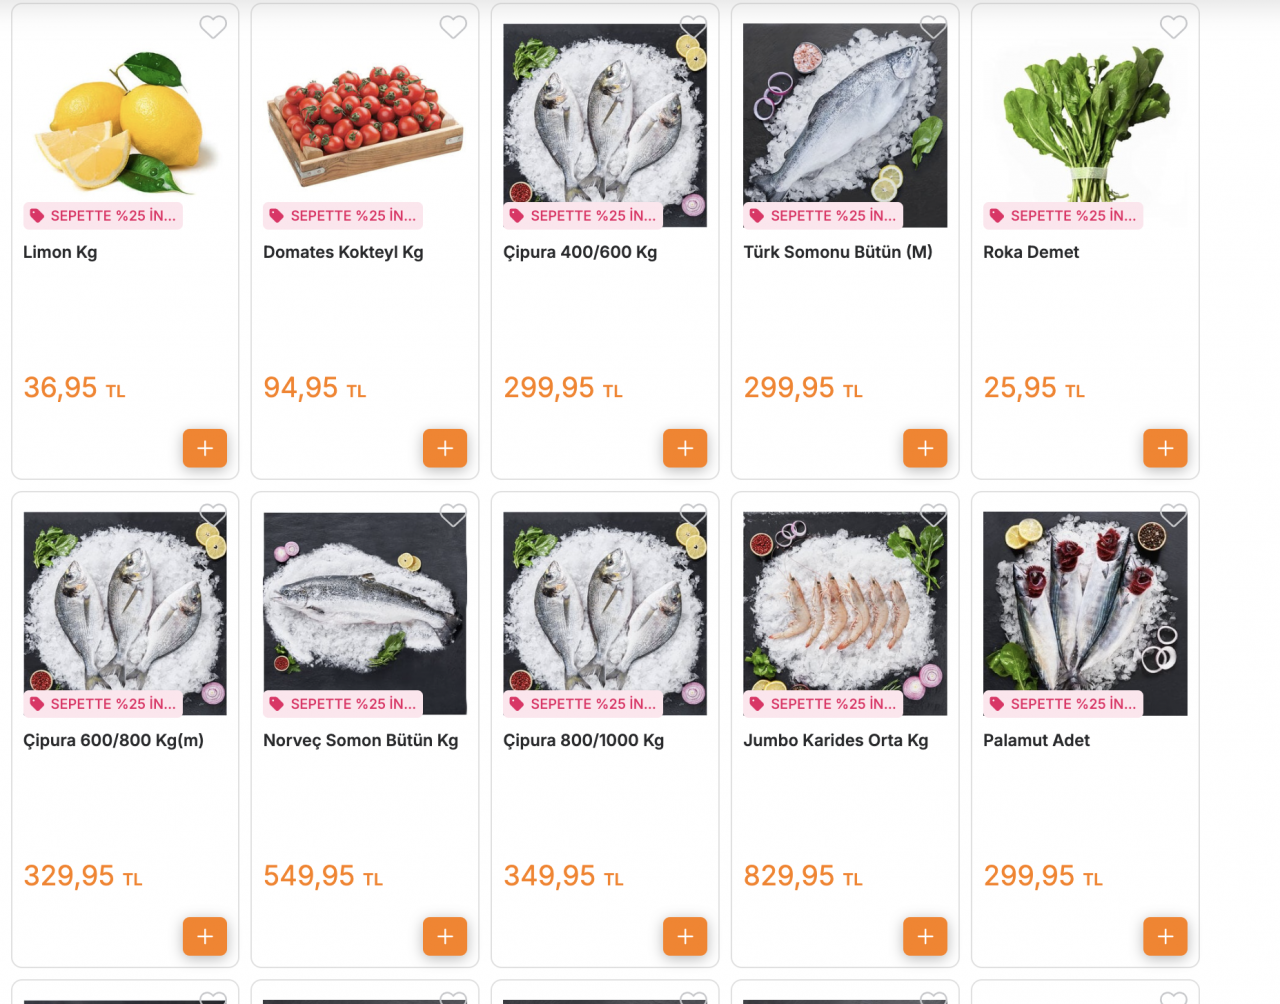
Task: Favorite Türk Somonu Bütün (M)
Action: [x=933, y=27]
